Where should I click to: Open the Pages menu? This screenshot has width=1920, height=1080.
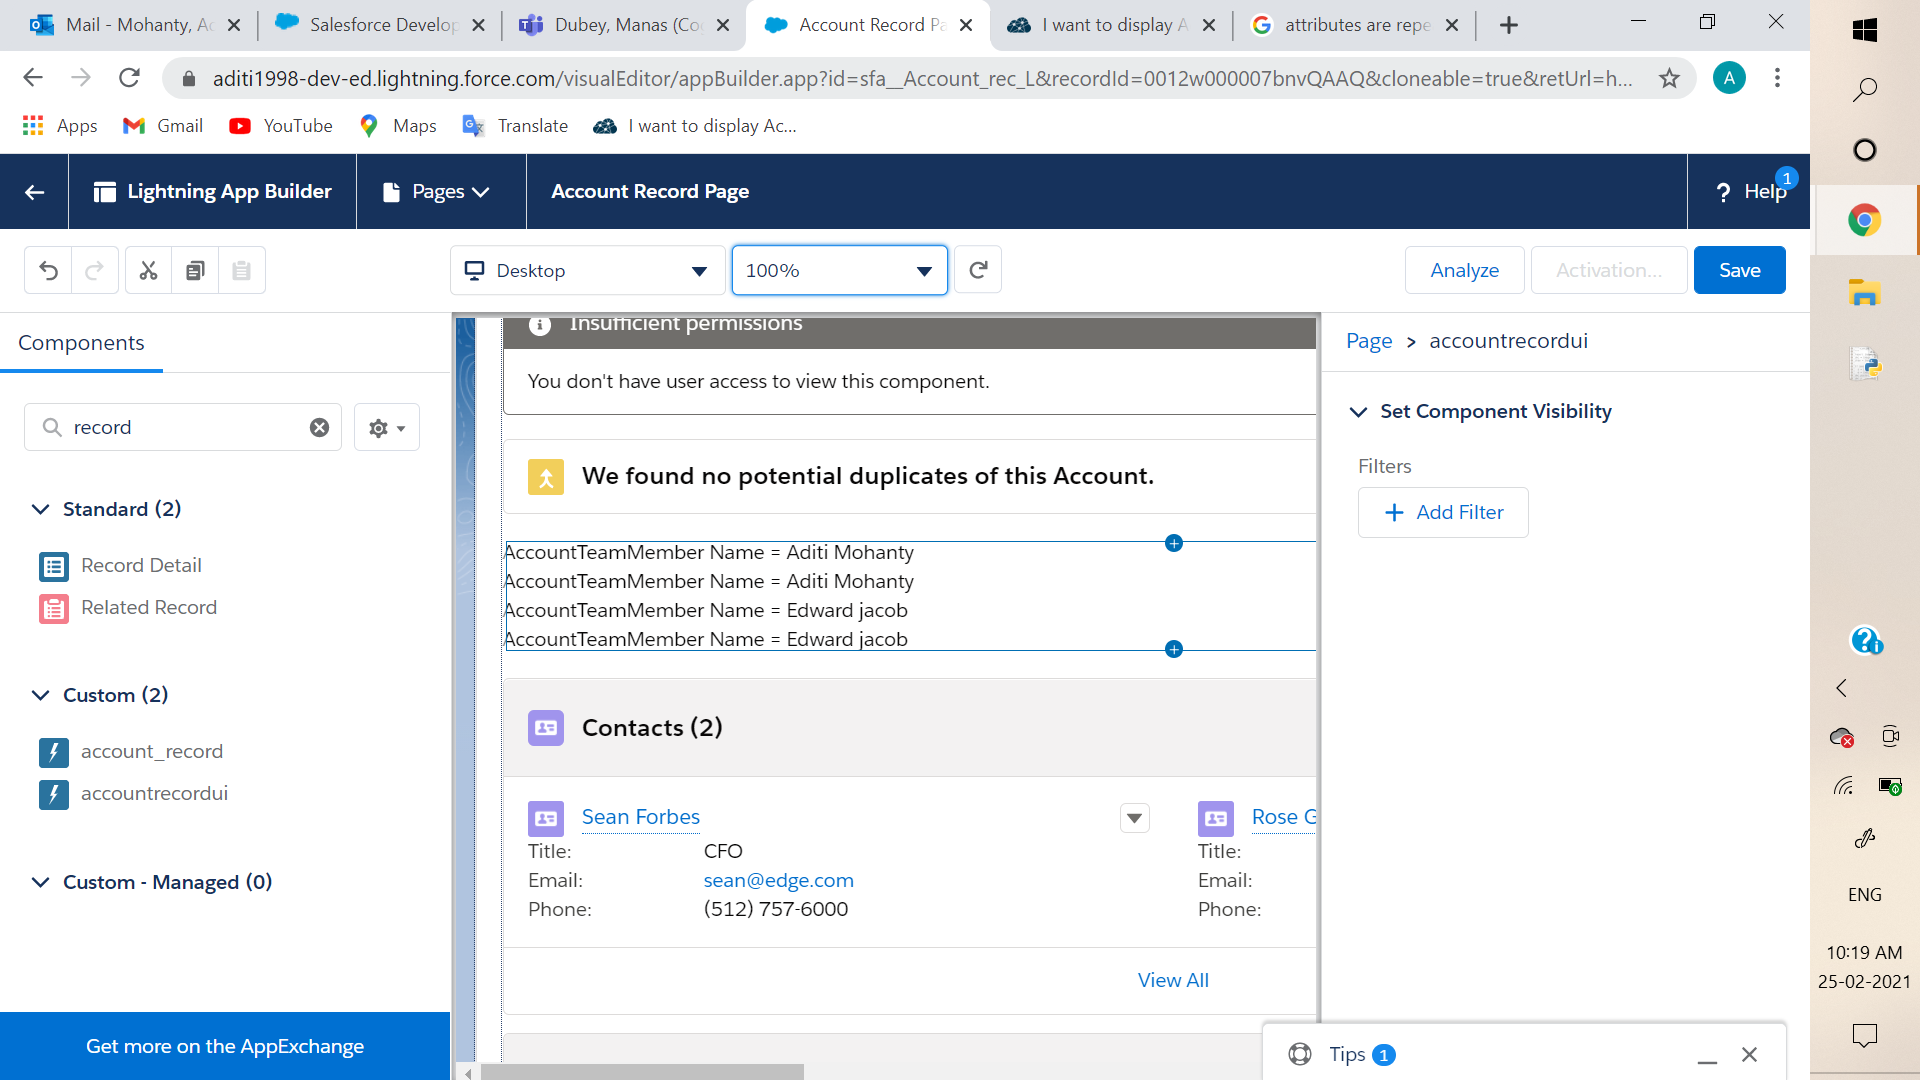click(x=446, y=191)
